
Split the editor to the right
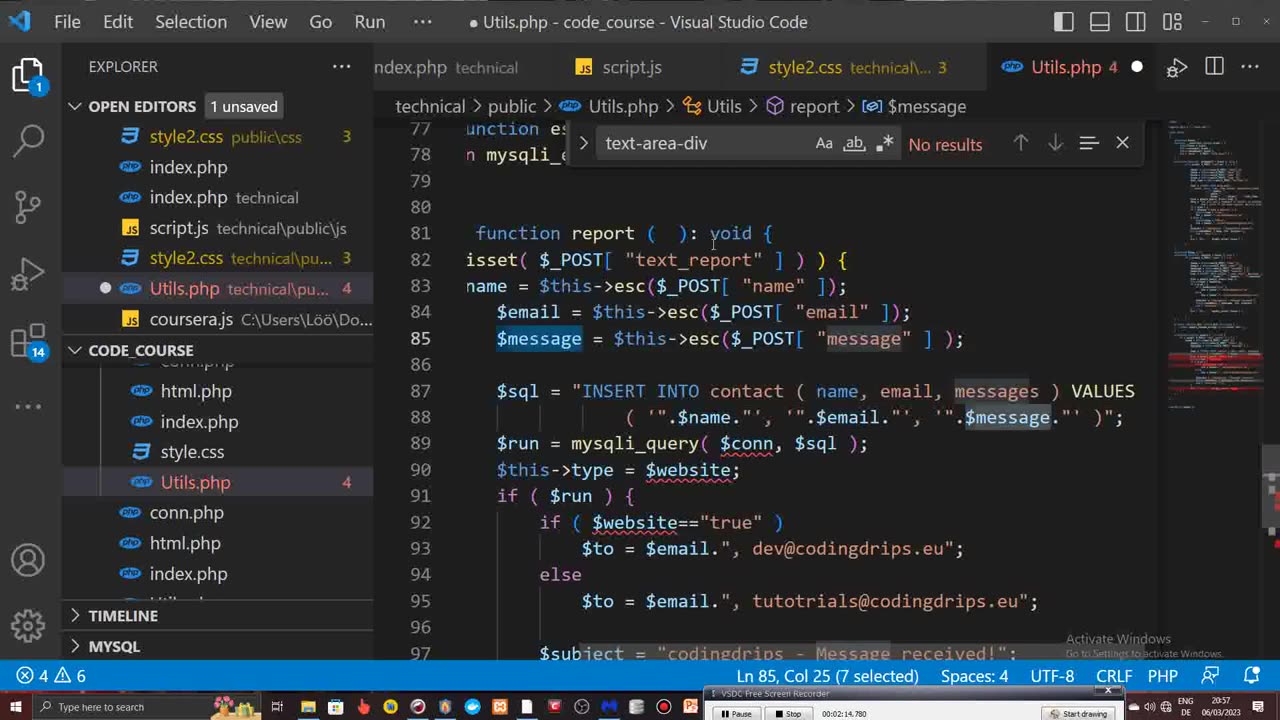pyautogui.click(x=1214, y=67)
